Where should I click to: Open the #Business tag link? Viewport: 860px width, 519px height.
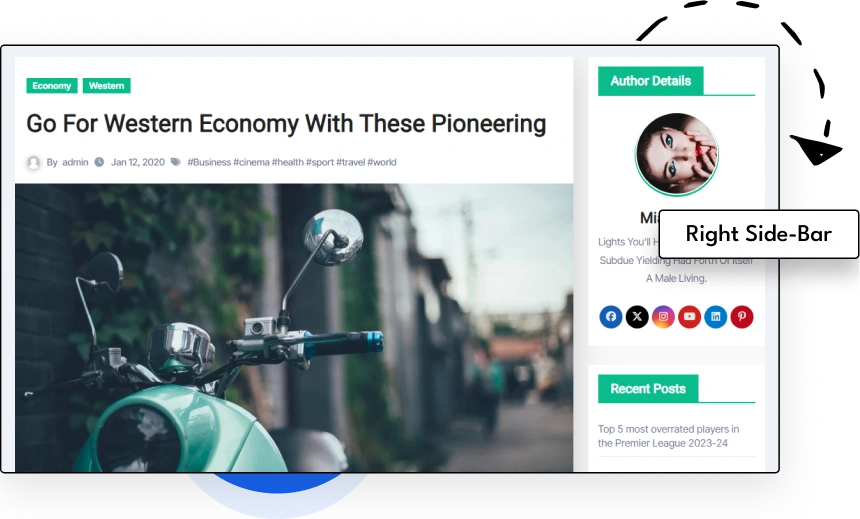pyautogui.click(x=209, y=162)
